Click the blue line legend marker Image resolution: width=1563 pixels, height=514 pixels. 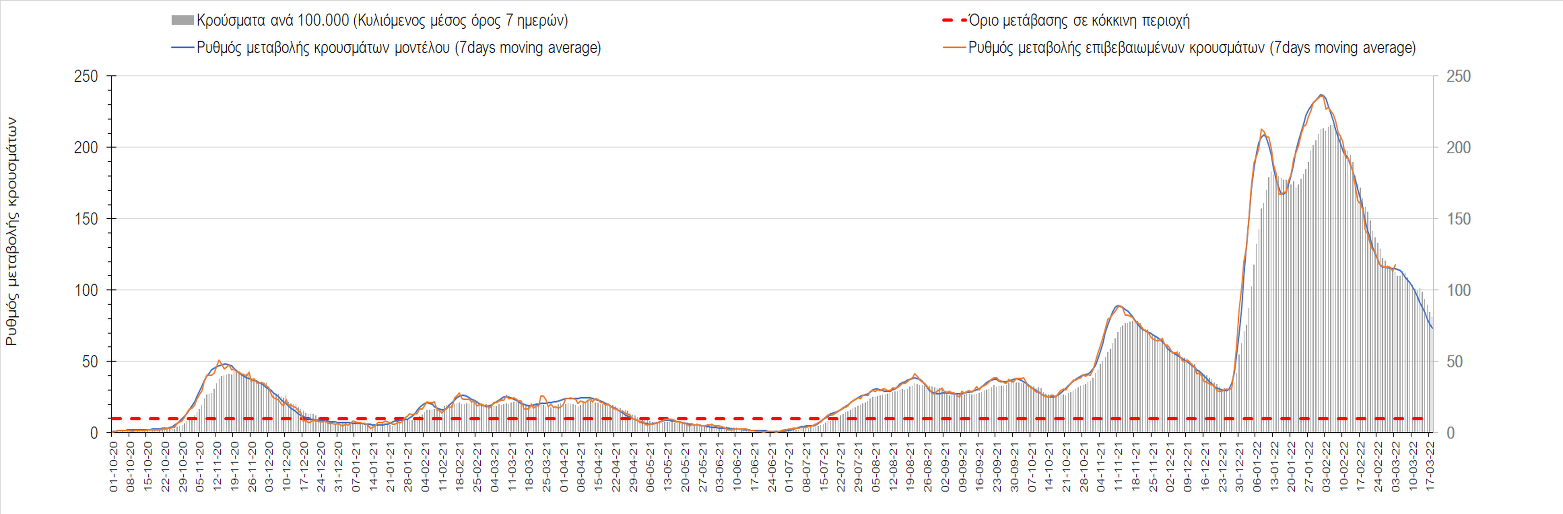[183, 48]
